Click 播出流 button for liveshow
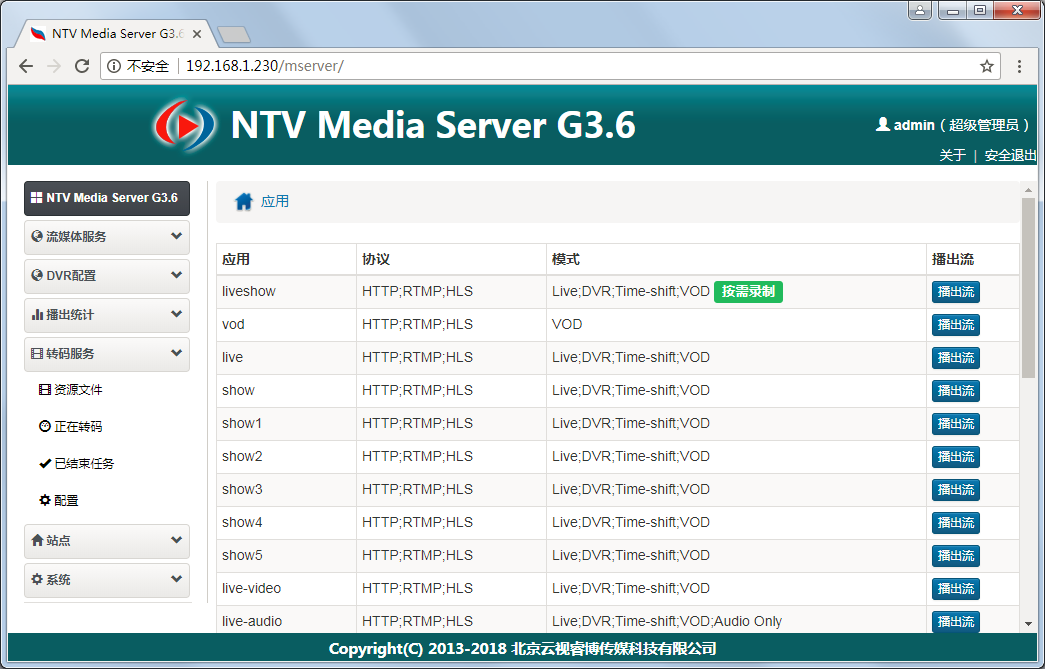The image size is (1045, 669). coord(956,292)
